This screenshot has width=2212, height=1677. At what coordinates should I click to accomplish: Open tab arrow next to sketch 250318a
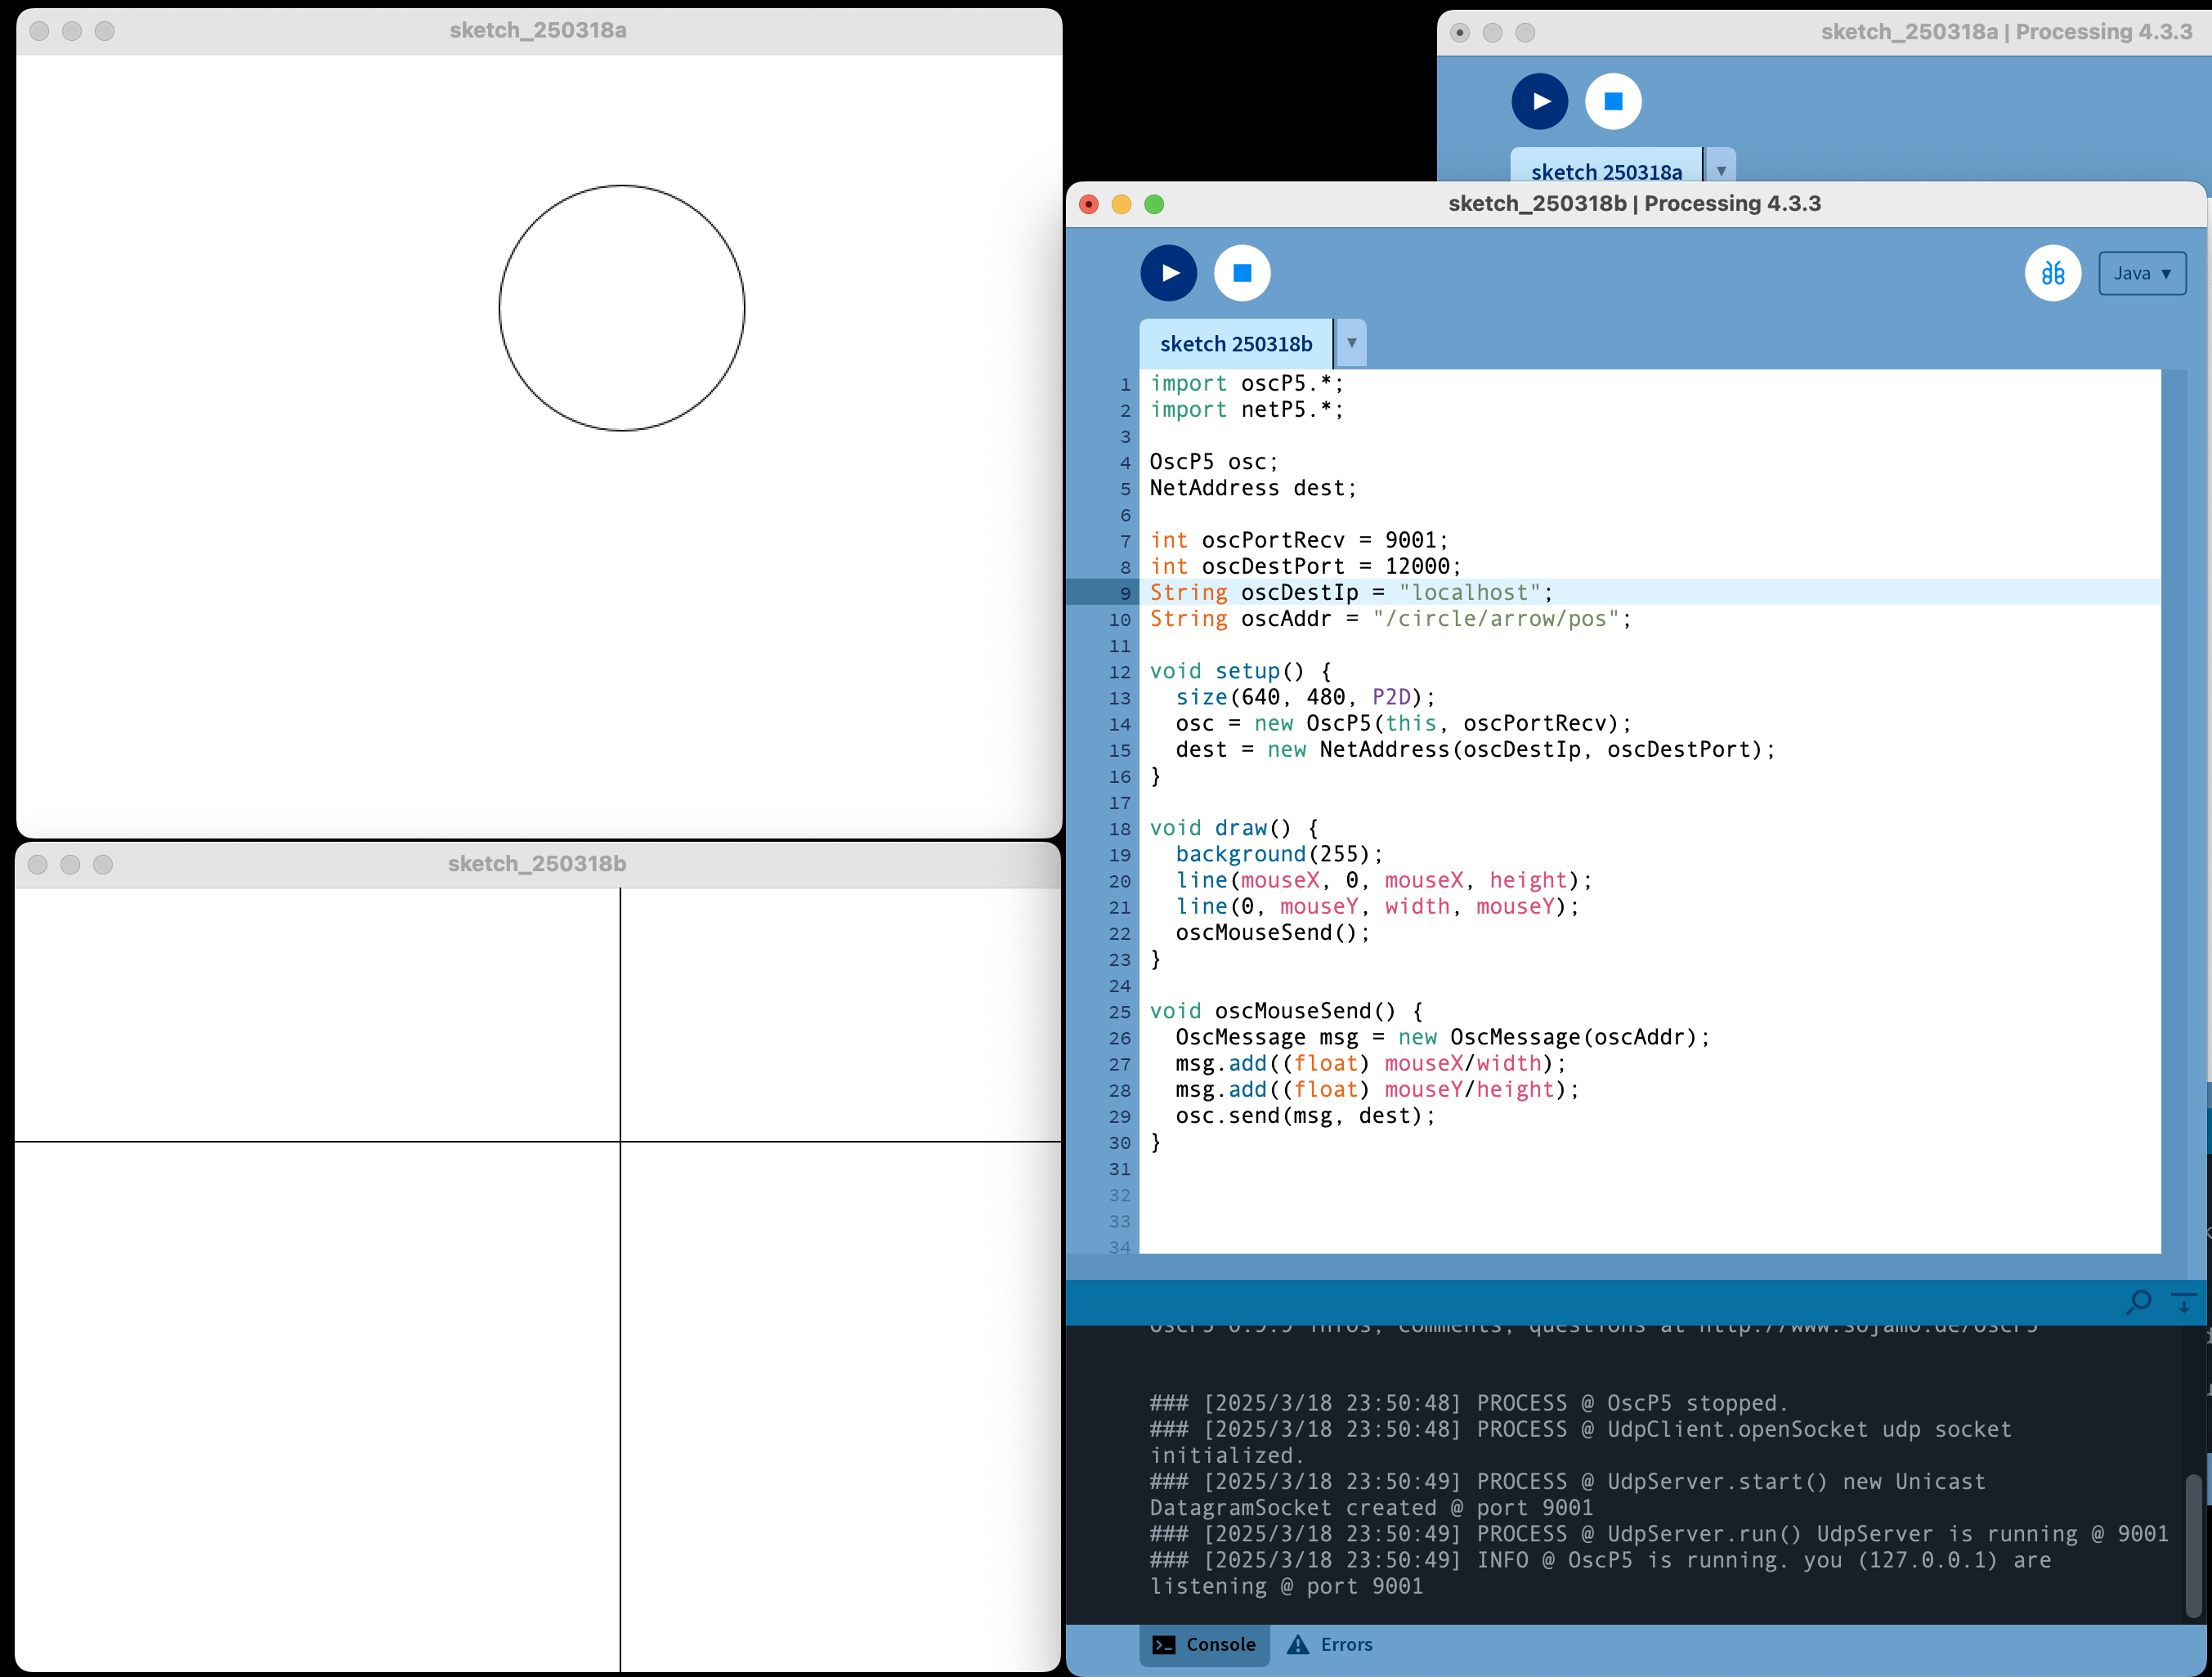point(1721,167)
